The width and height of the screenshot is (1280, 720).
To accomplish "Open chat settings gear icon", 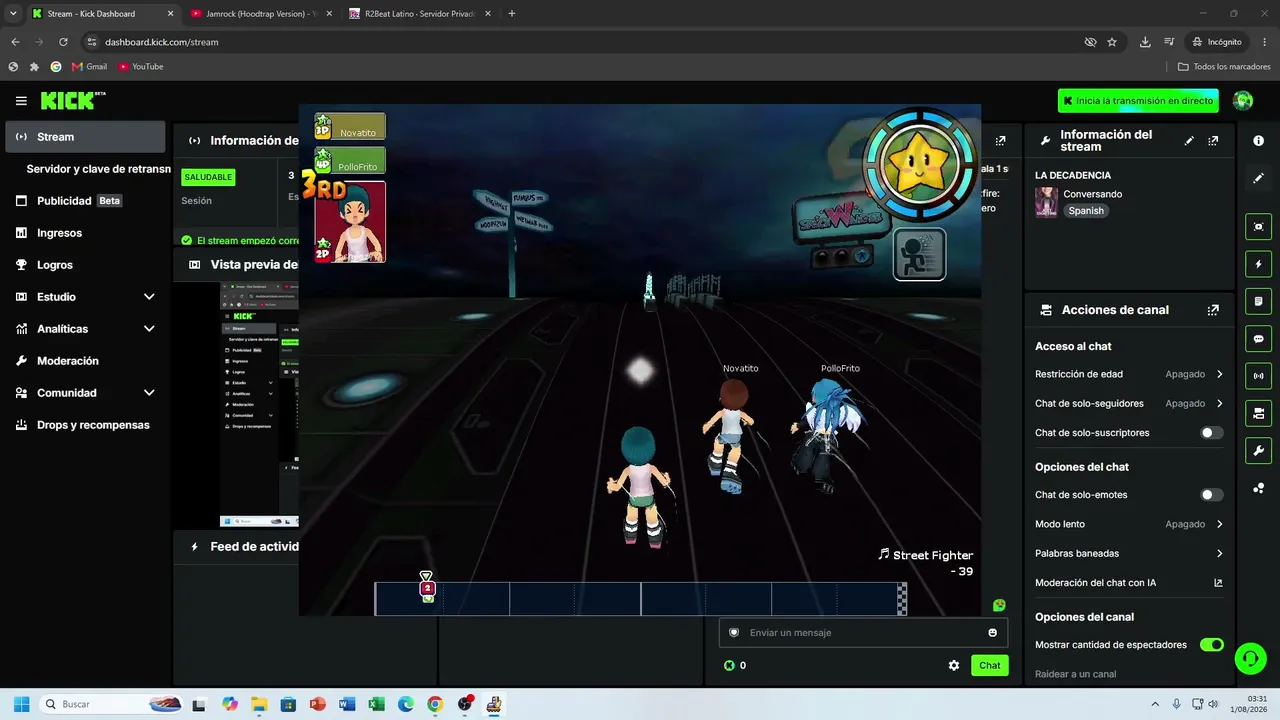I will [x=954, y=665].
